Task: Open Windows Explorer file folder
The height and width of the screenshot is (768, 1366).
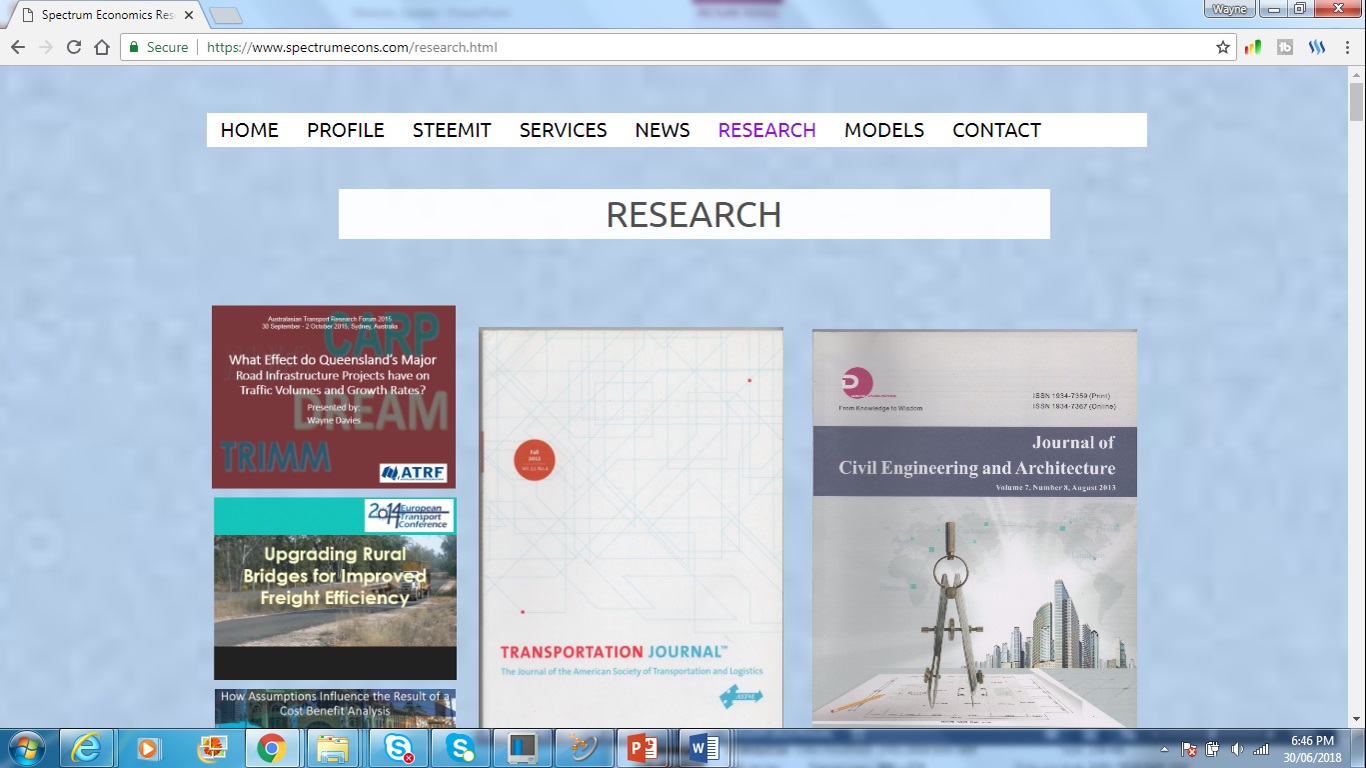Action: (334, 748)
